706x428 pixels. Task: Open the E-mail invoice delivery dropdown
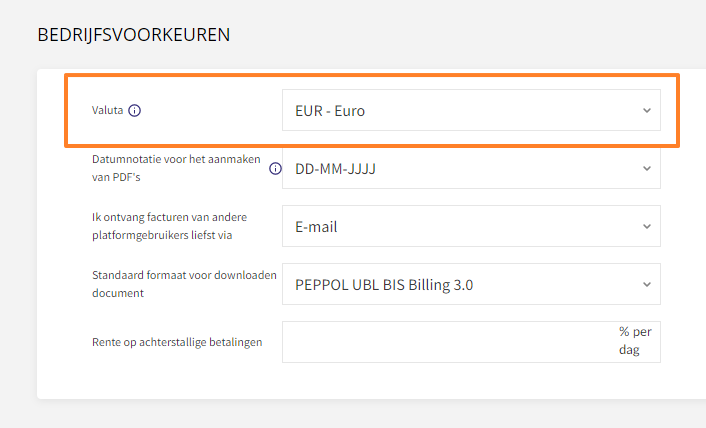[x=471, y=226]
